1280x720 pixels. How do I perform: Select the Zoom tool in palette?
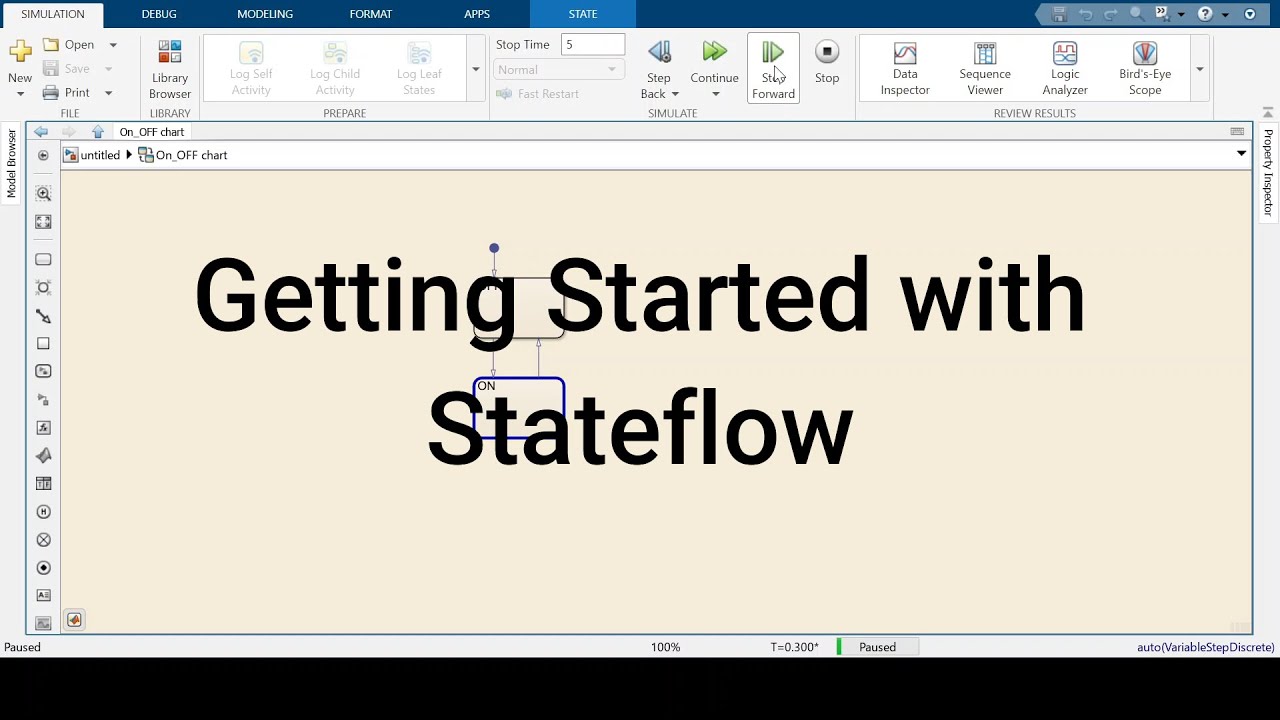[x=43, y=193]
